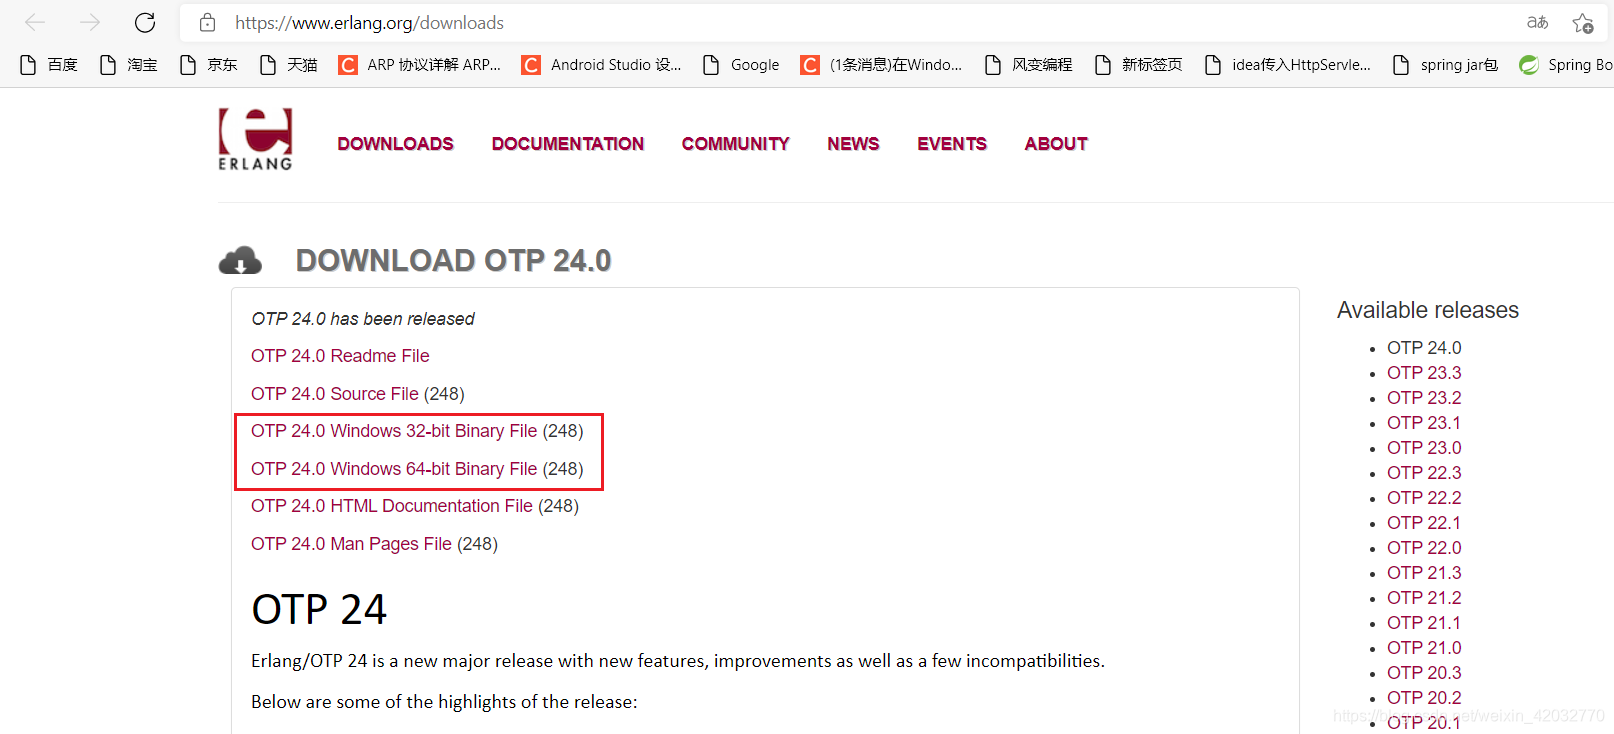
Task: Open the ABOUT menu item
Action: [1055, 144]
